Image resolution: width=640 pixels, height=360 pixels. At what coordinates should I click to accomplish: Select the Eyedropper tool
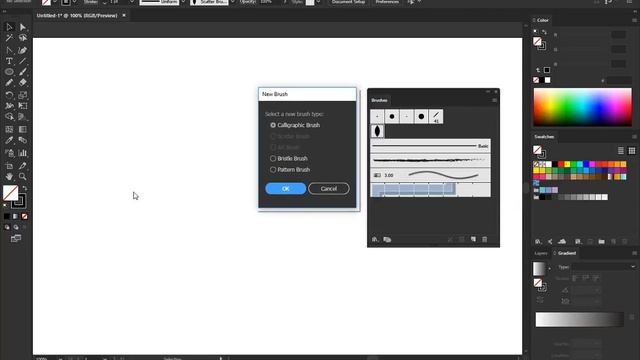[x=9, y=140]
